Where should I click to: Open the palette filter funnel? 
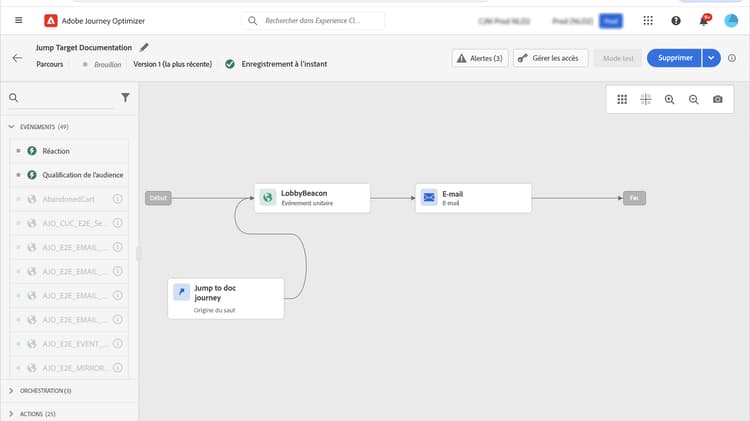click(125, 98)
